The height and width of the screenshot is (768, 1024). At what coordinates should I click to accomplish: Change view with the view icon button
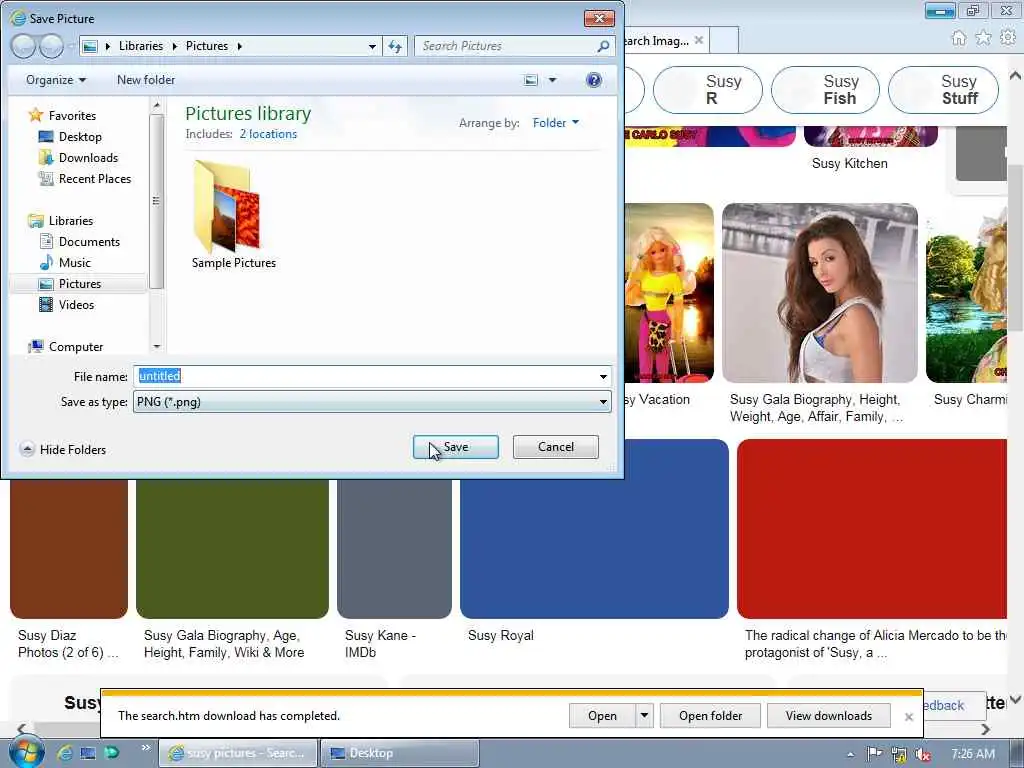[x=531, y=80]
